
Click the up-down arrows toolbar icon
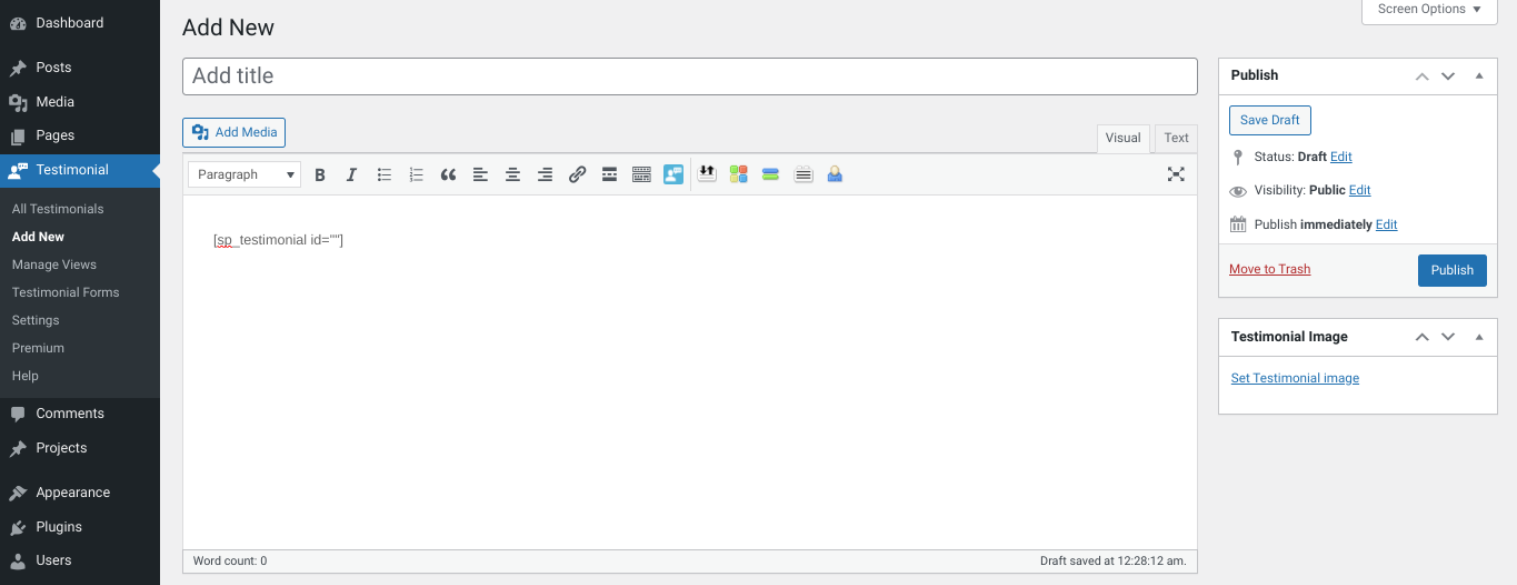coord(707,174)
